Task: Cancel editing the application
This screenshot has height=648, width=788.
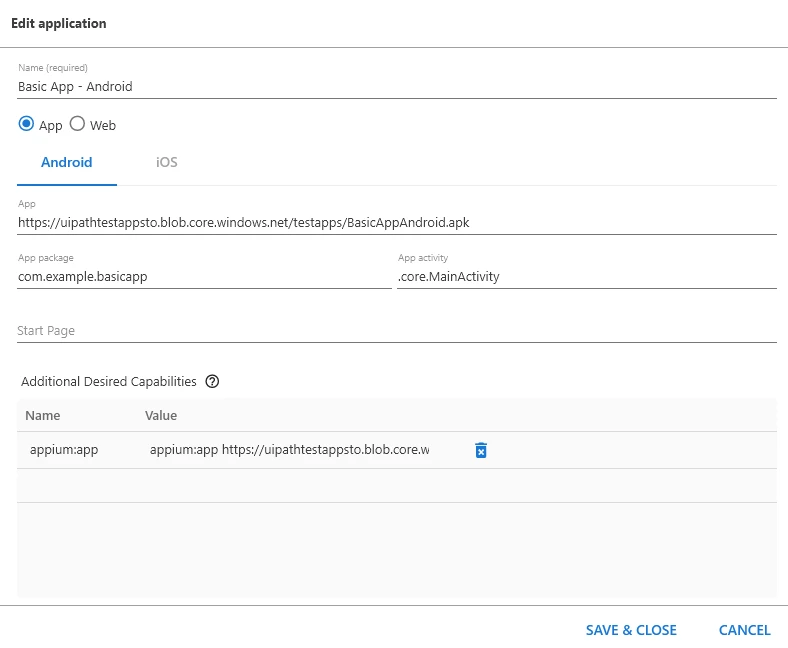Action: click(x=744, y=630)
